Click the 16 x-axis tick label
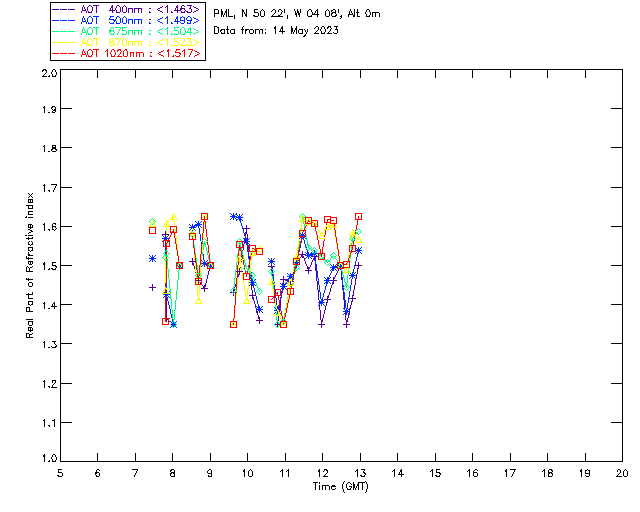Viewport: 640px width, 512px height. point(473,473)
